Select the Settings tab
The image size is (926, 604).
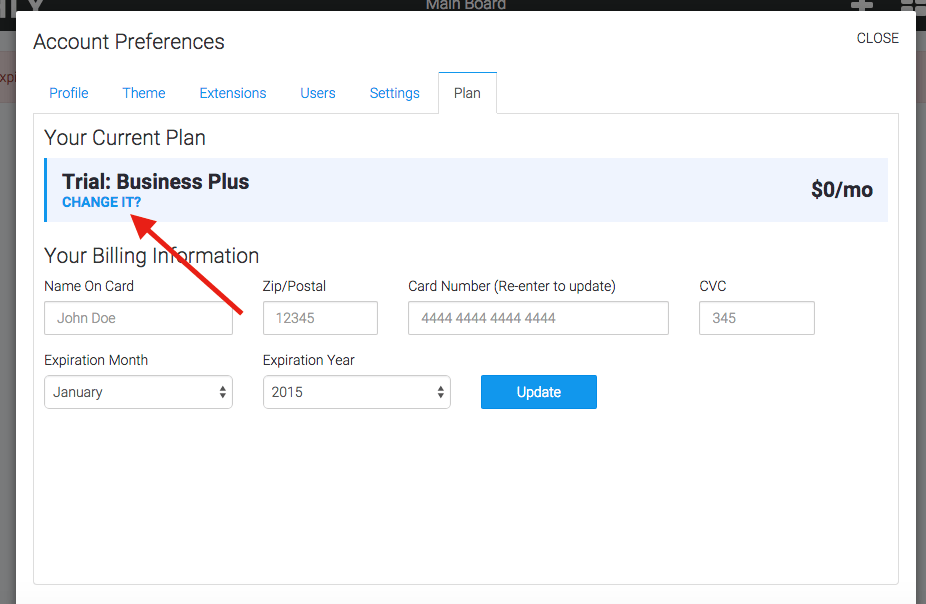tap(394, 93)
